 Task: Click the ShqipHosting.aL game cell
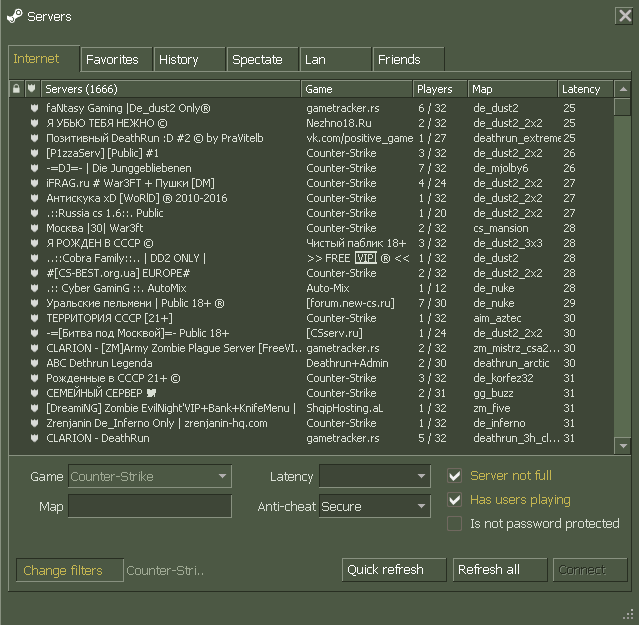tap(344, 408)
